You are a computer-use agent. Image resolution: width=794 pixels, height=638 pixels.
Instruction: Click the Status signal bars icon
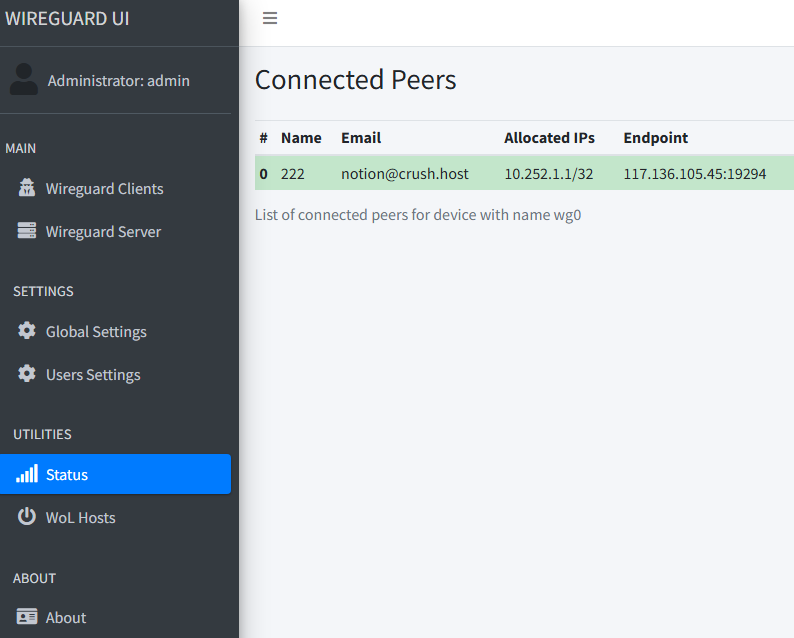(x=27, y=474)
